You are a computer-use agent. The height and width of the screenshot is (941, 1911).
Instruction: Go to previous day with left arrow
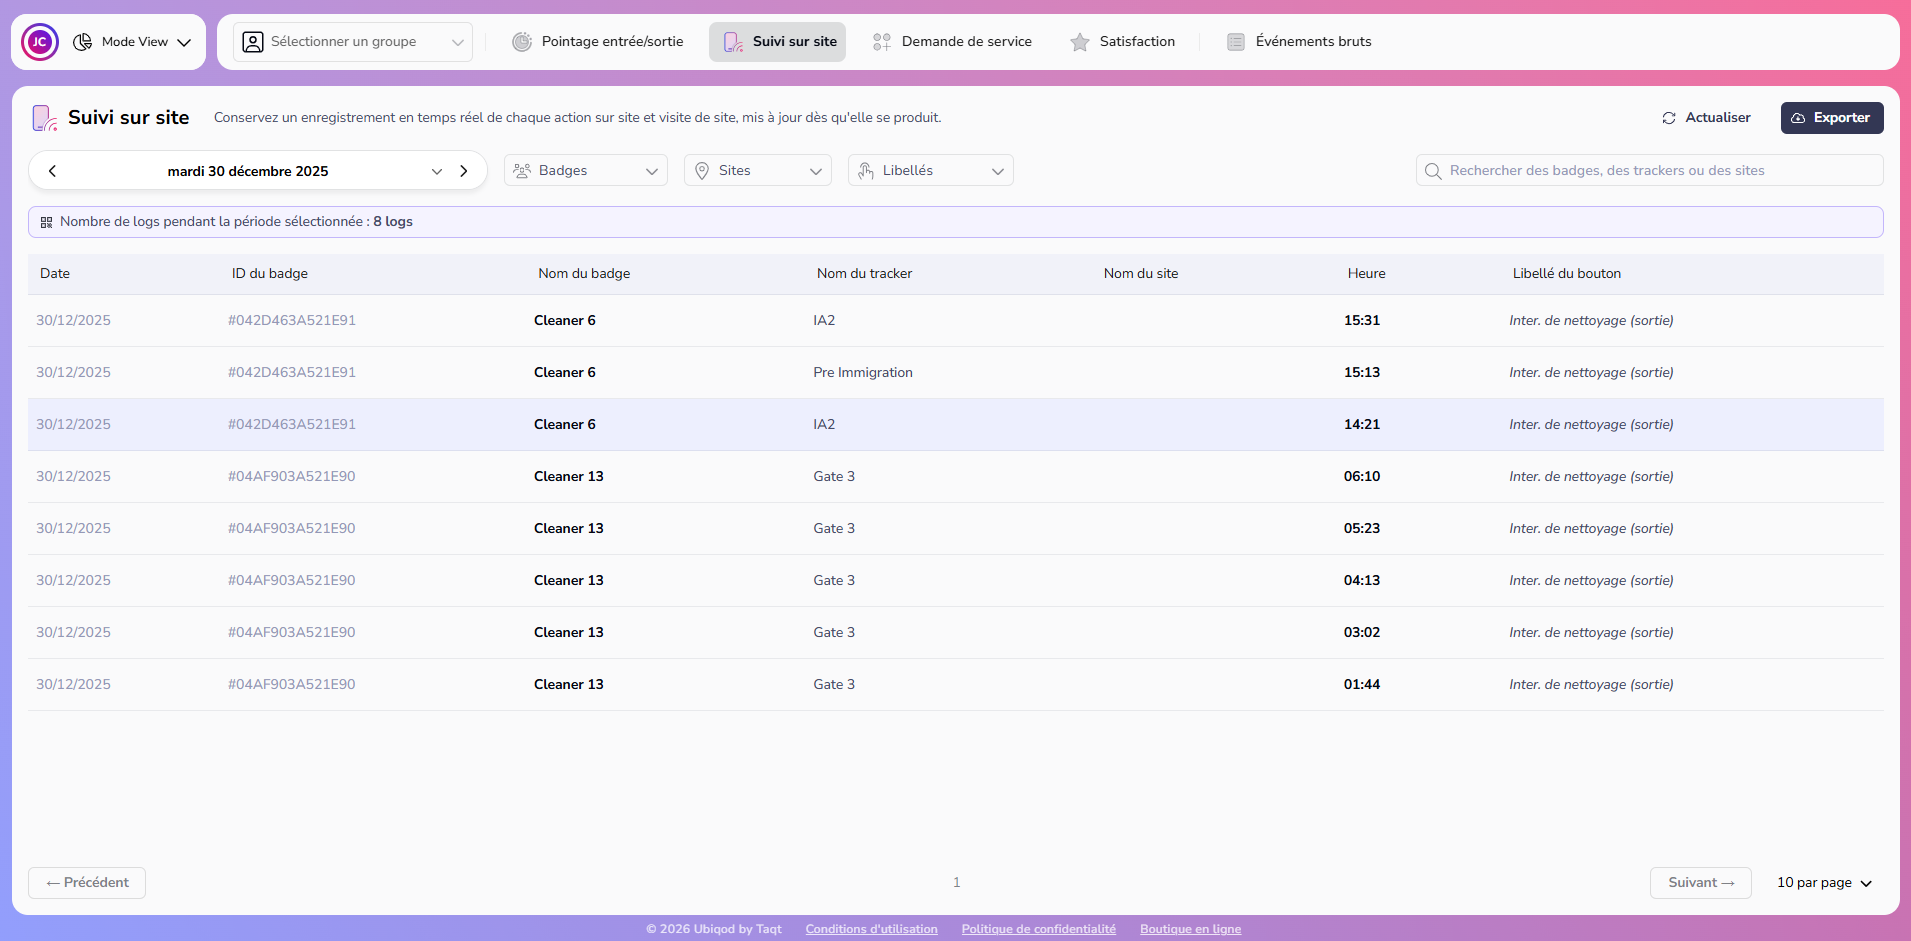pyautogui.click(x=53, y=171)
